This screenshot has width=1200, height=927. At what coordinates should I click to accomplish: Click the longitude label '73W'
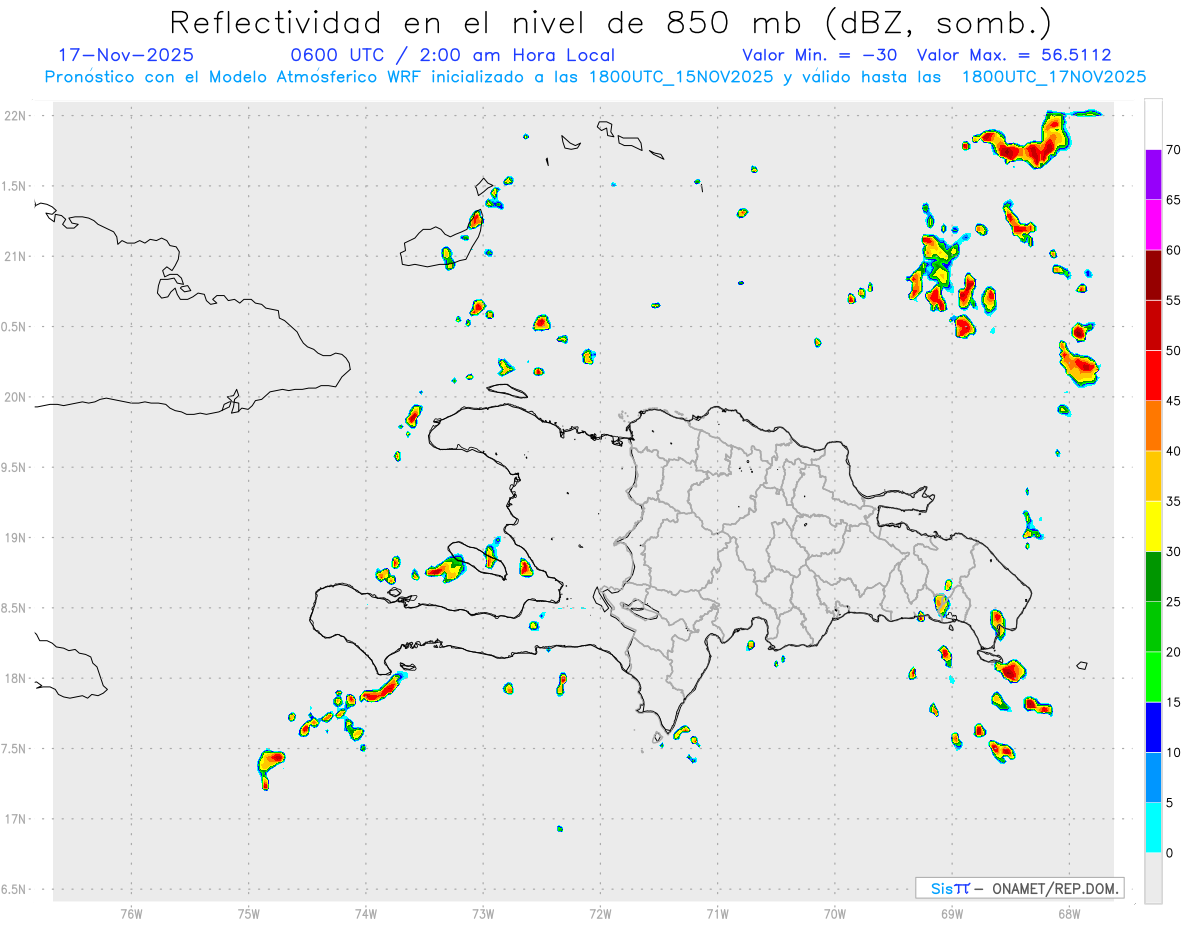click(x=483, y=913)
